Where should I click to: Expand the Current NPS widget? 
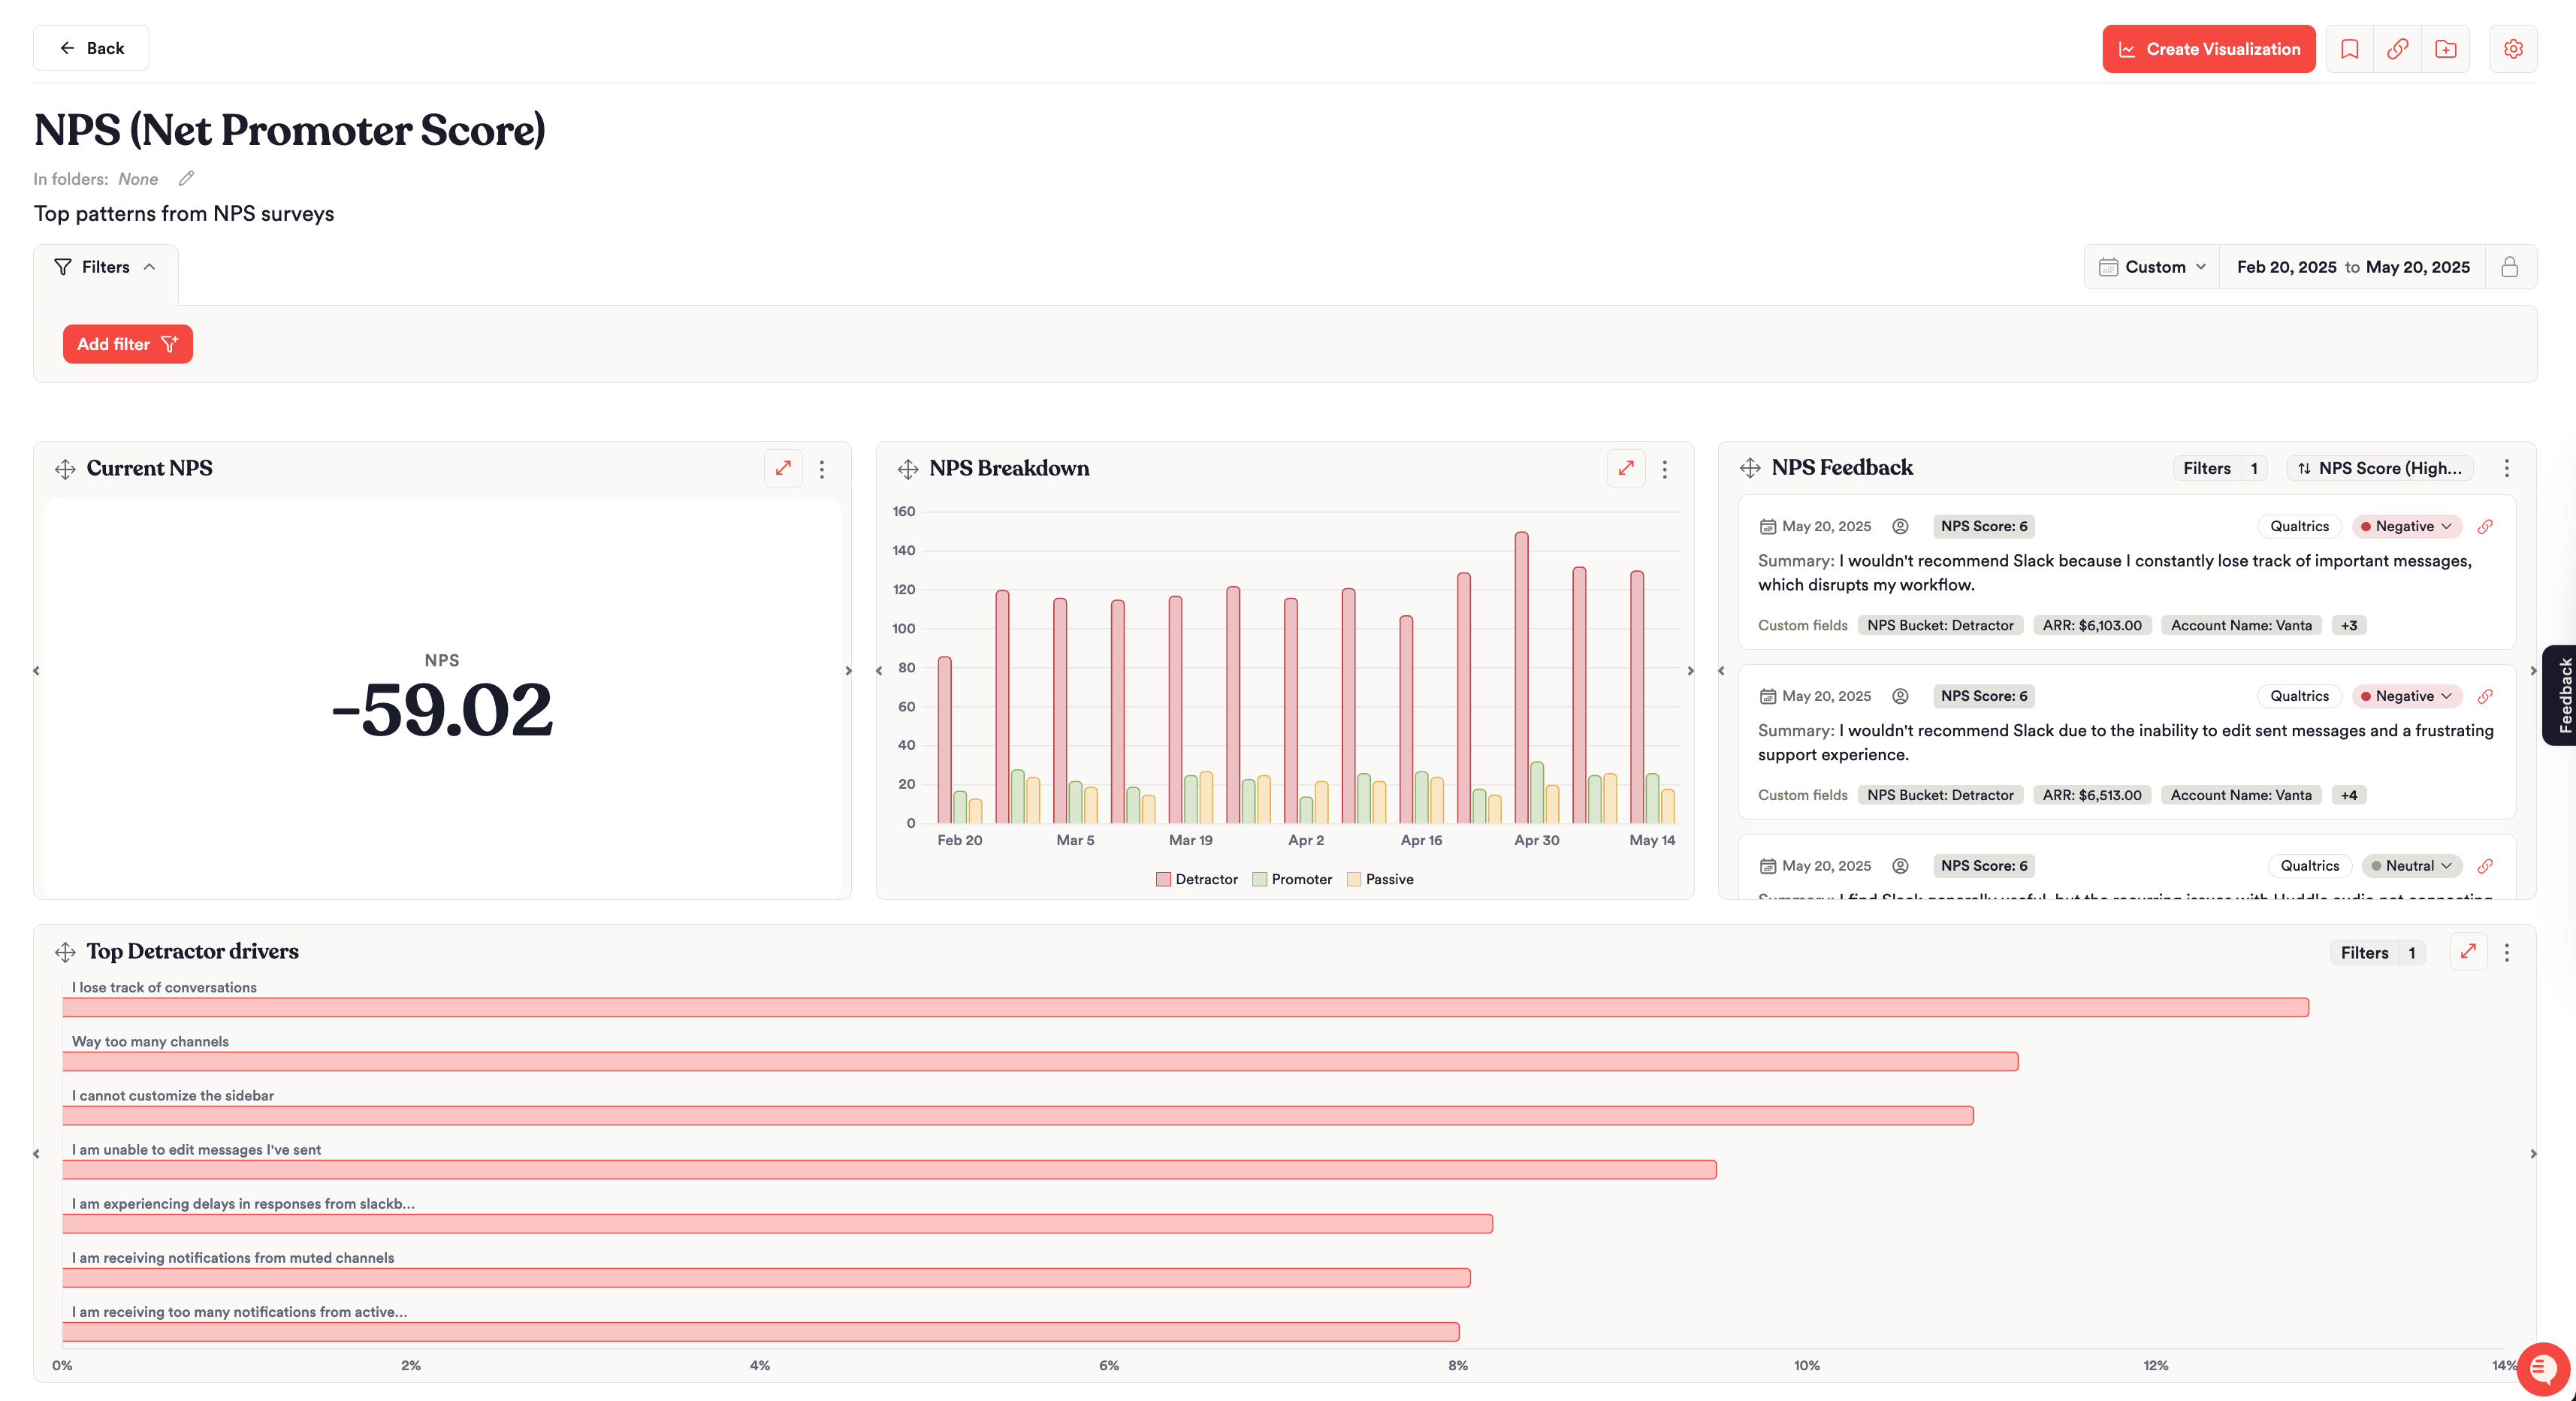click(x=783, y=468)
